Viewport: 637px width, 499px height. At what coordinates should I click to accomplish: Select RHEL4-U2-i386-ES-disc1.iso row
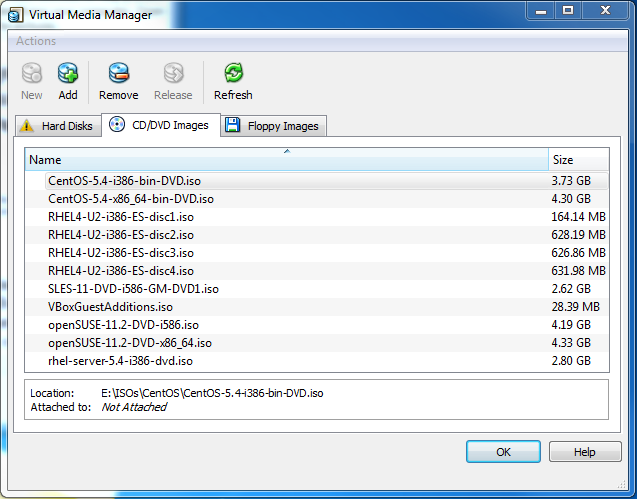[x=317, y=217]
